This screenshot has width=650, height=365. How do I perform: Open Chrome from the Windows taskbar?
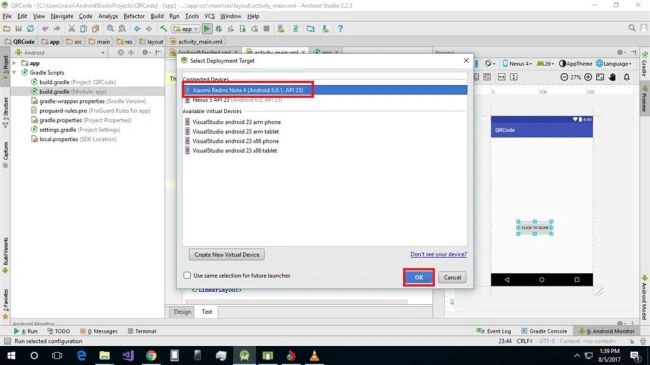point(151,355)
